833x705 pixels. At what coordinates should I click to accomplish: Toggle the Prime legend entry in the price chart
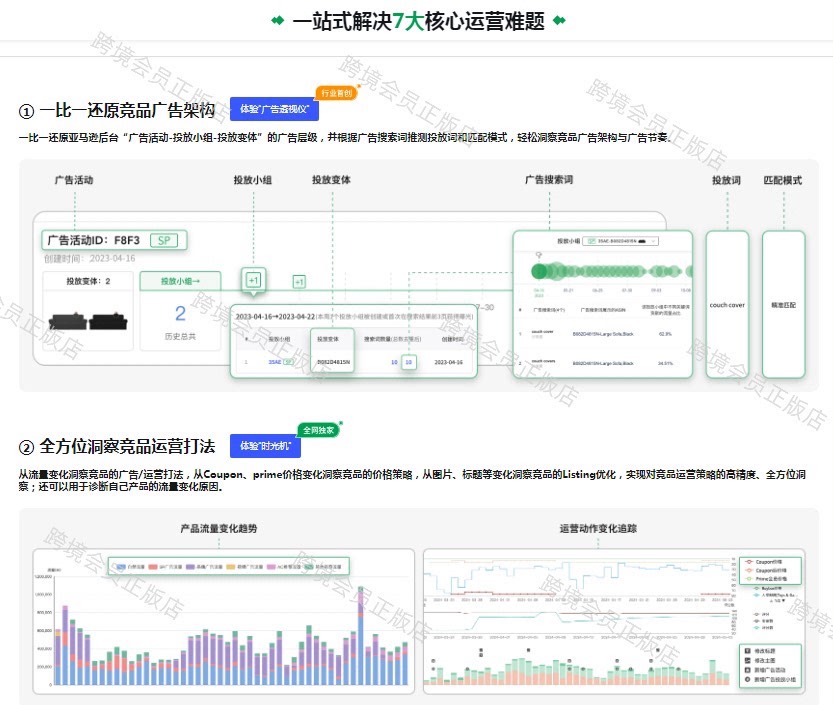[x=766, y=579]
